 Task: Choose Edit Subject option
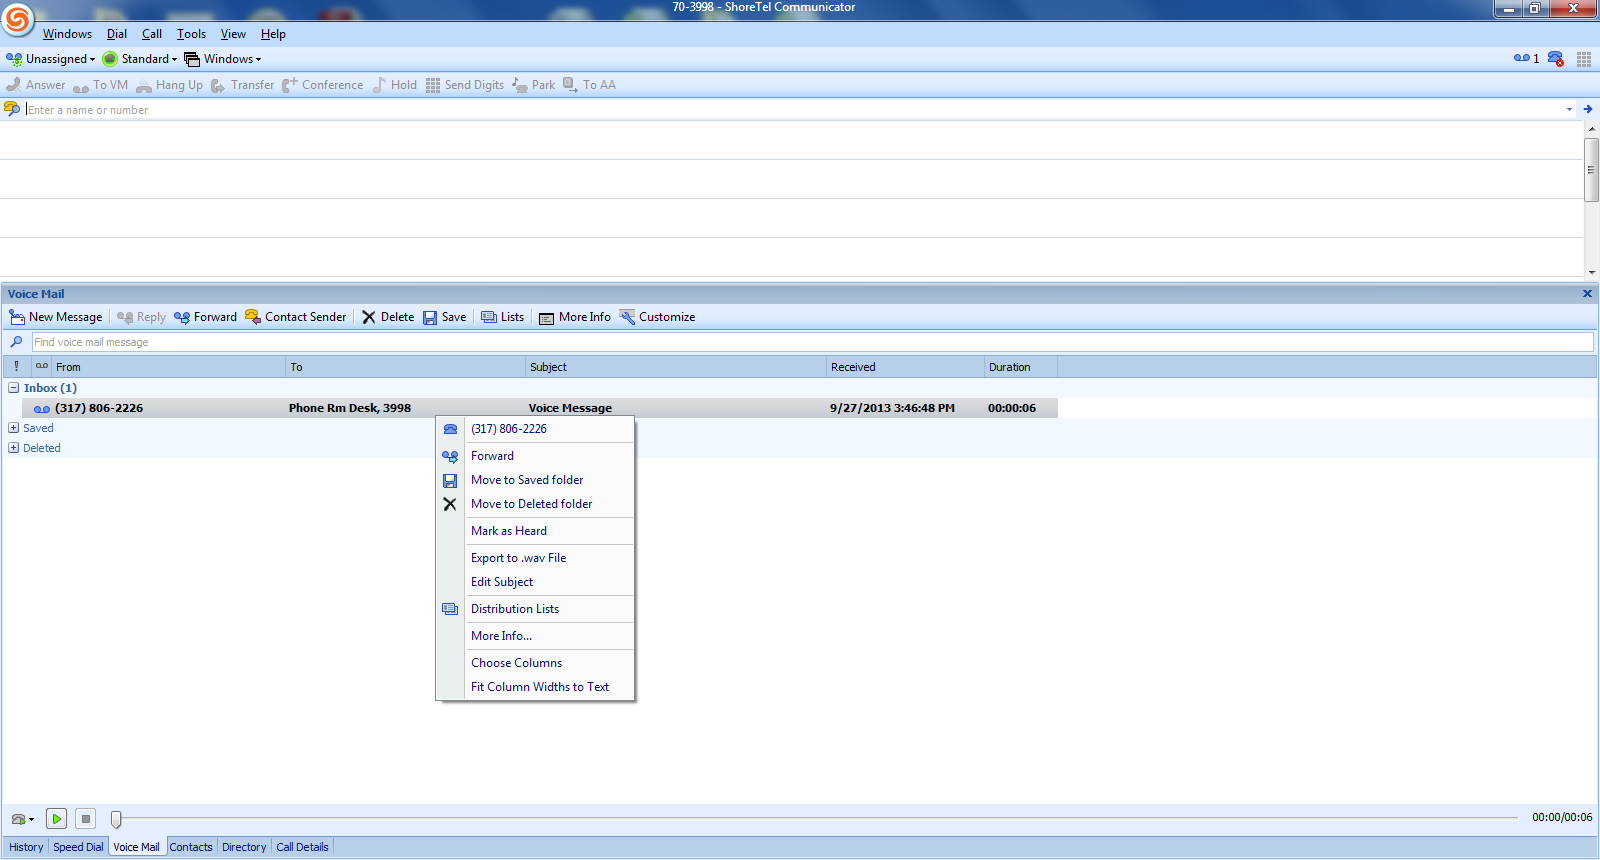(535, 582)
